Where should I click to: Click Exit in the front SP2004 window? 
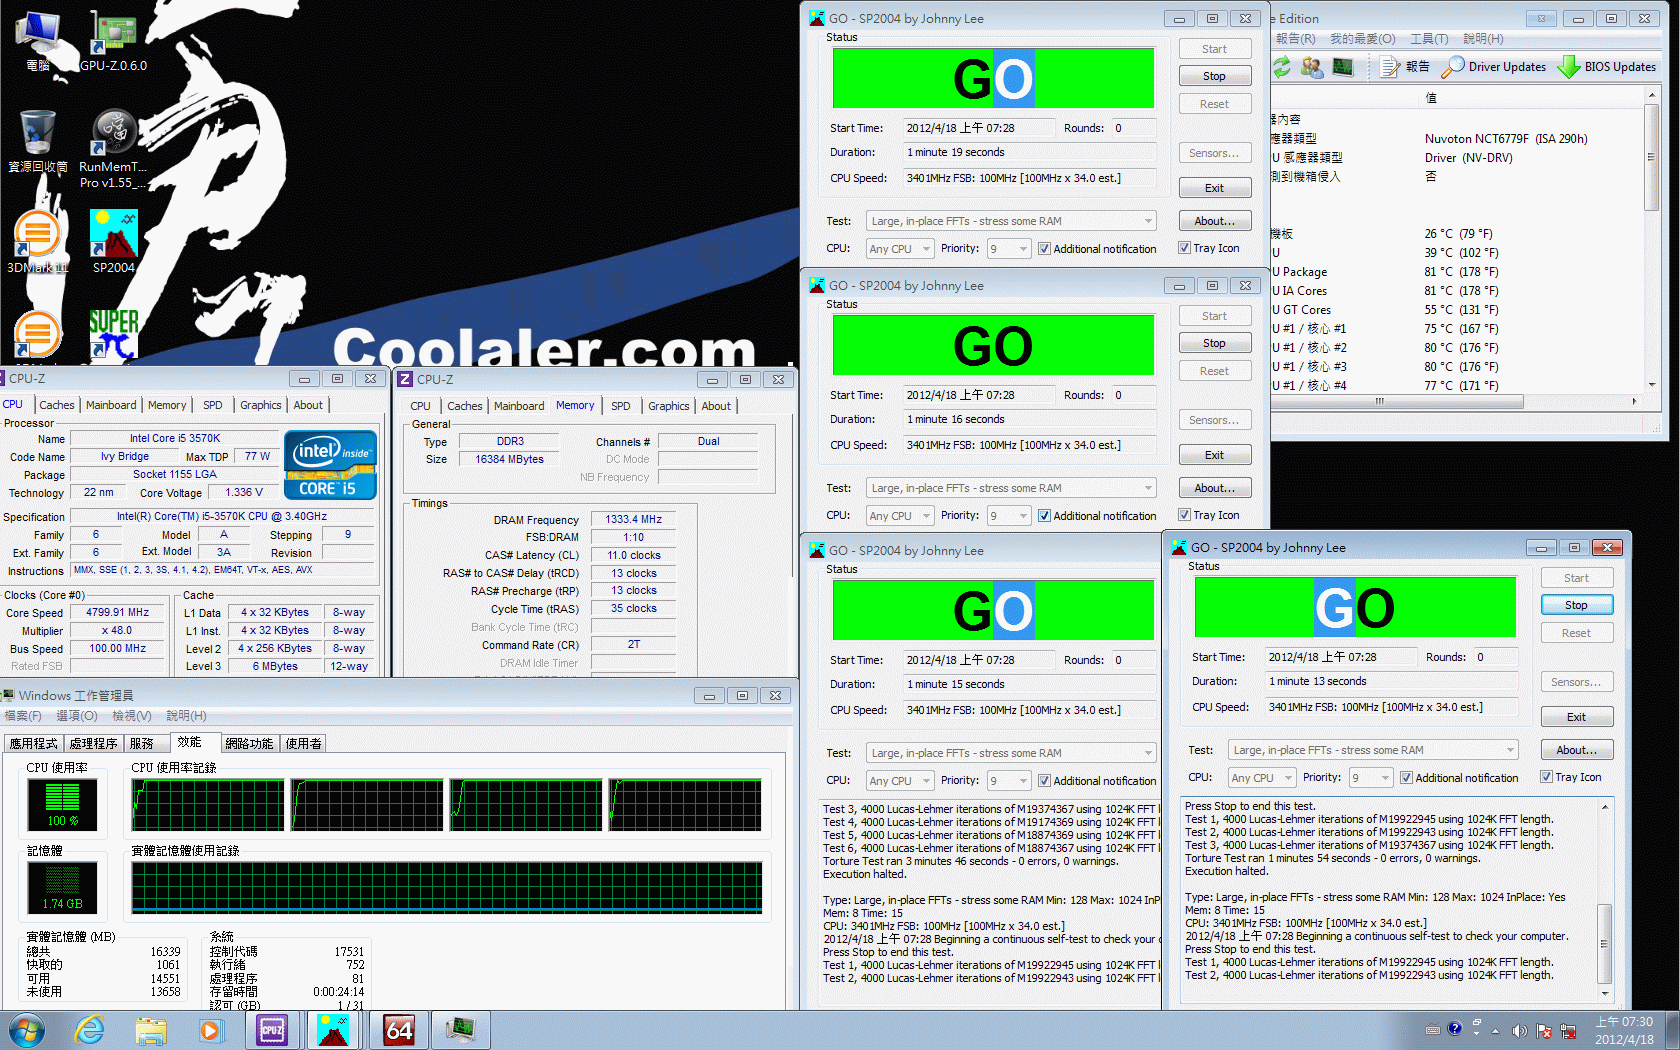[x=1576, y=717]
